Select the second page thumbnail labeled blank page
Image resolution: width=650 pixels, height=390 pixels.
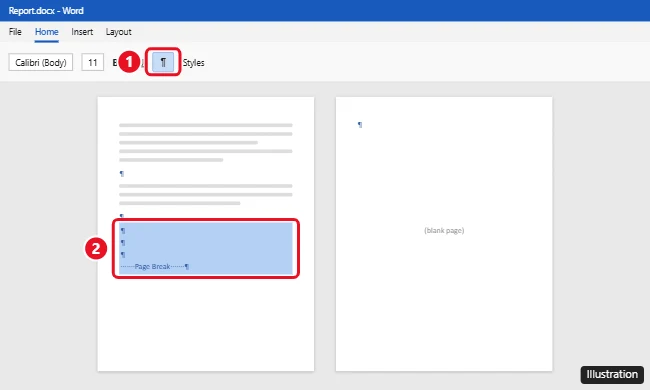(x=444, y=234)
